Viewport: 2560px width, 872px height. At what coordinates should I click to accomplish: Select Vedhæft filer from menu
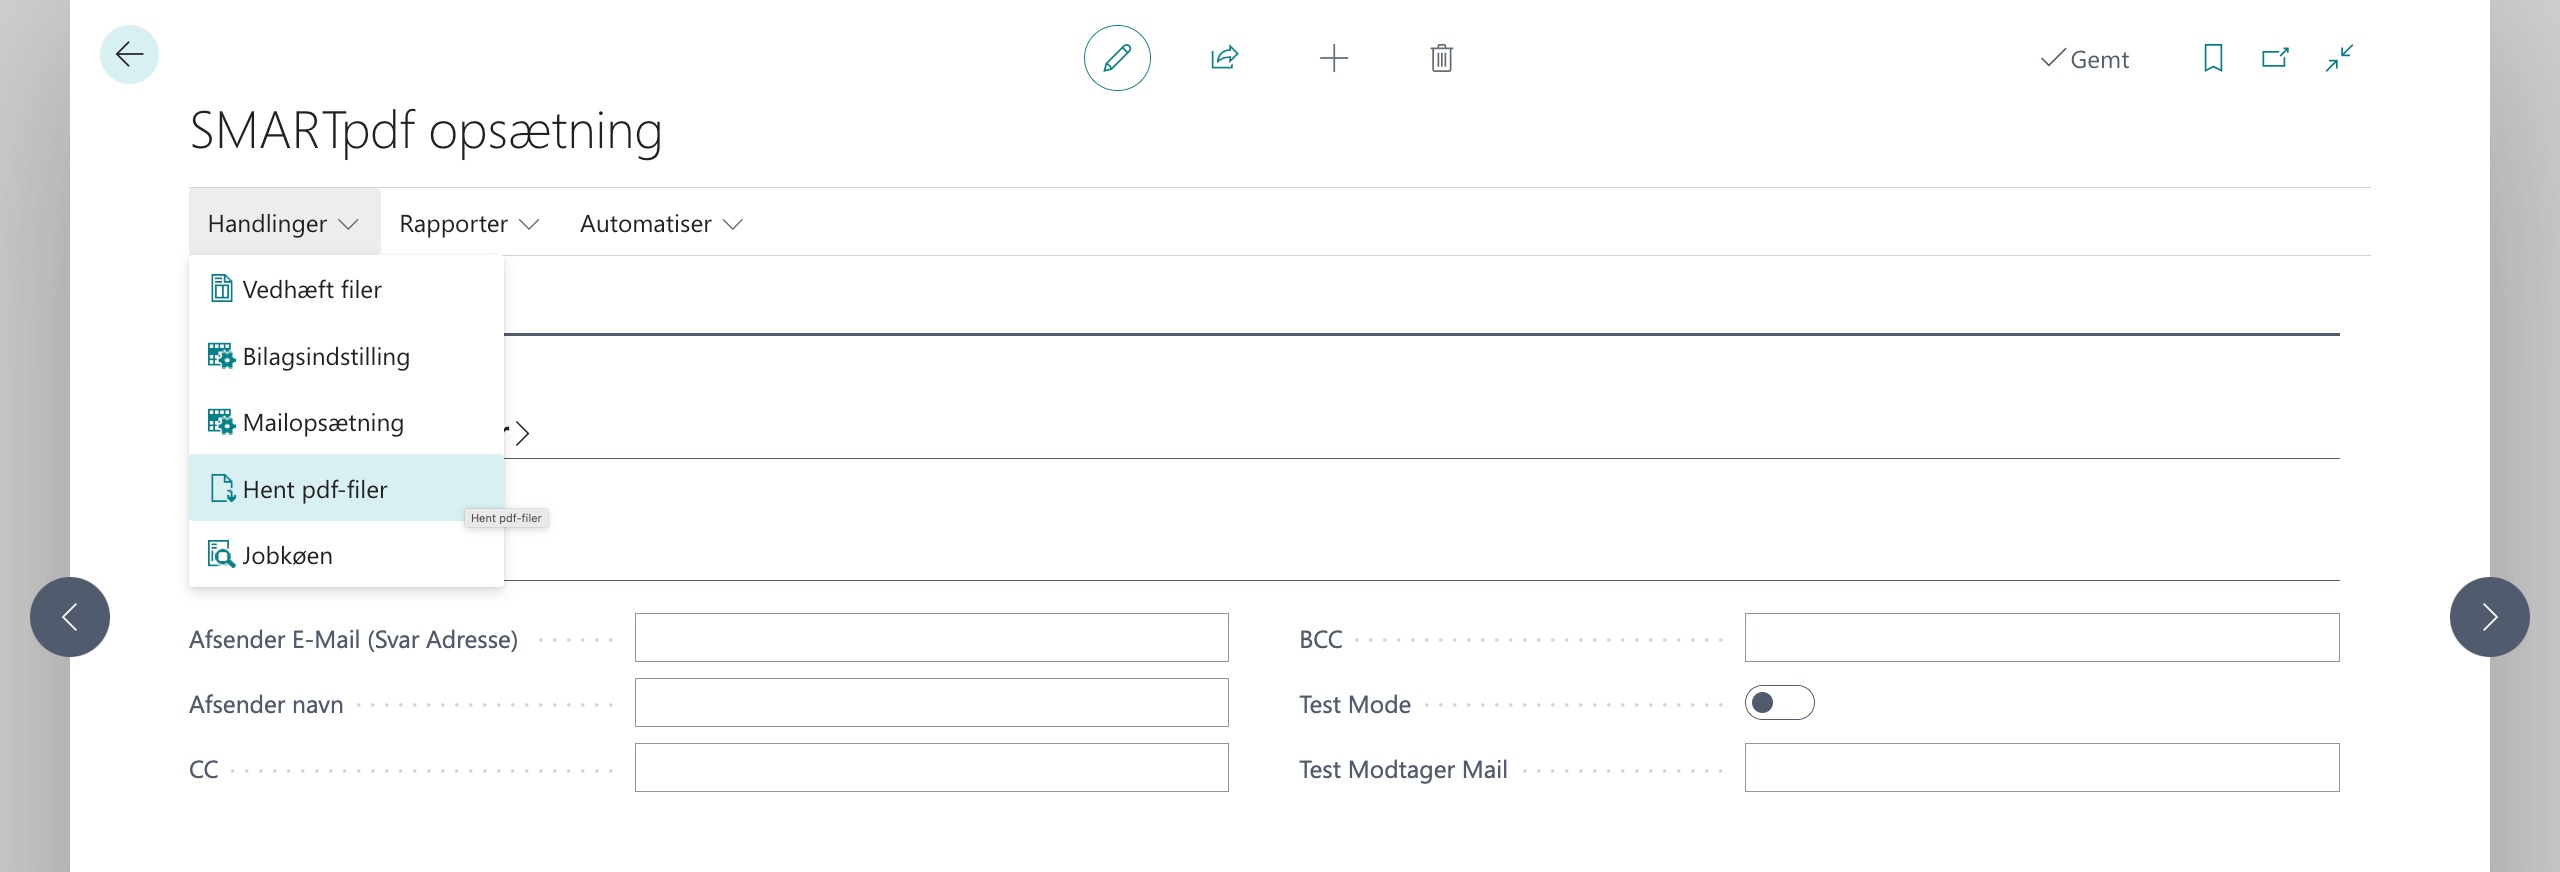(312, 290)
